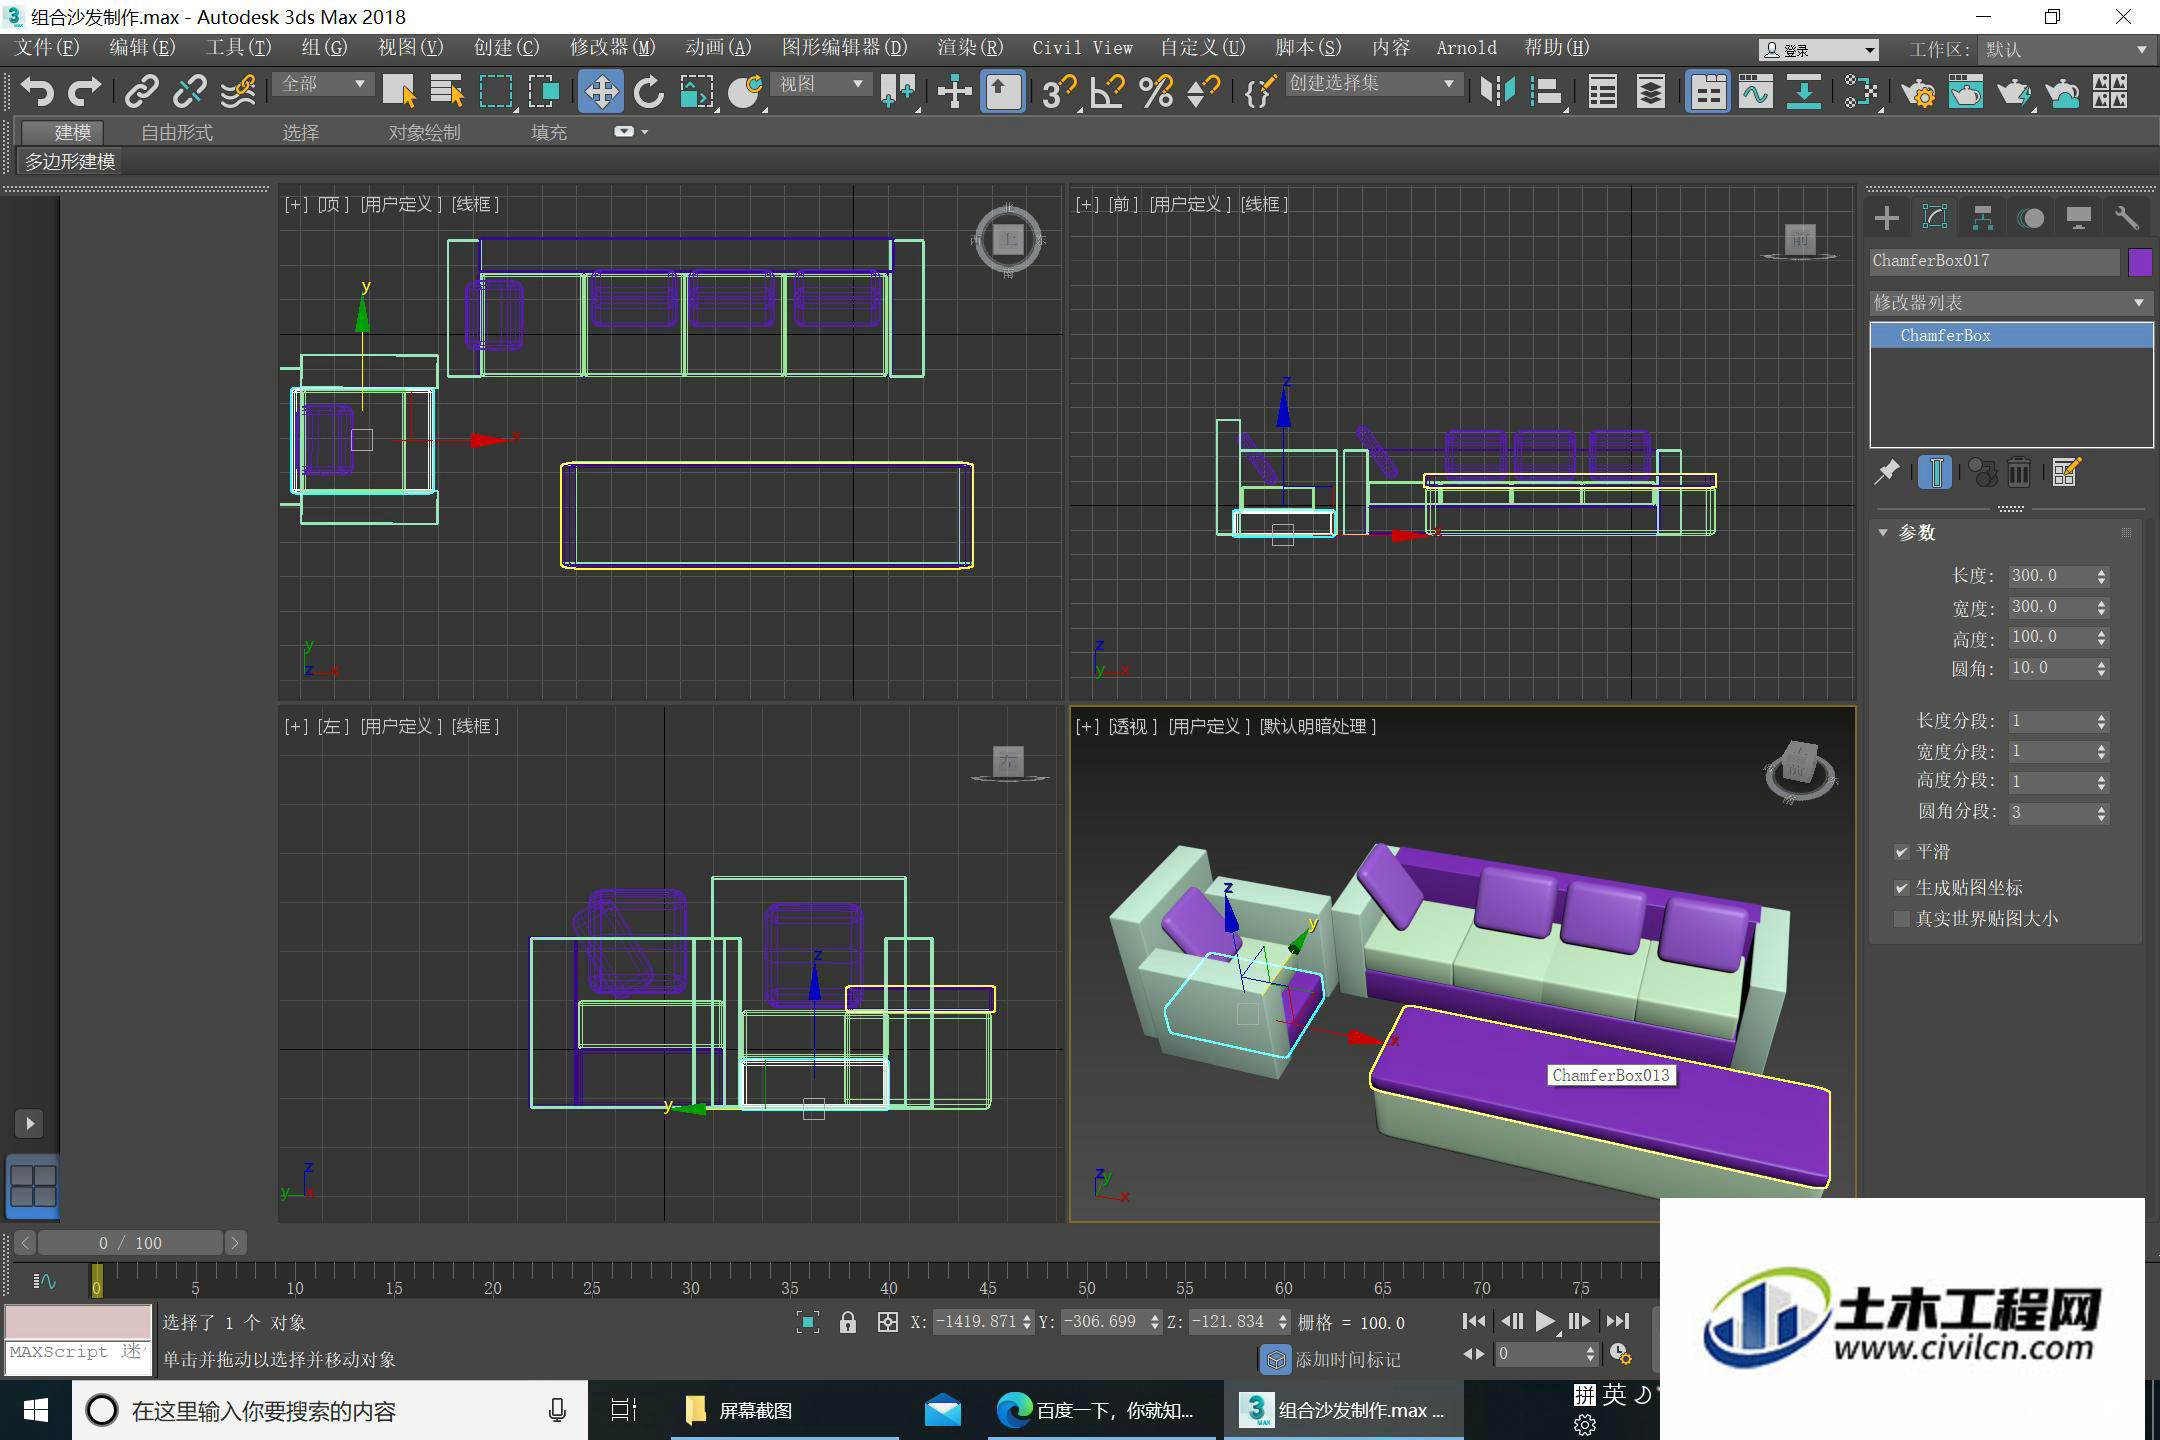Click the [默认明暗处理] shading label

(1318, 727)
